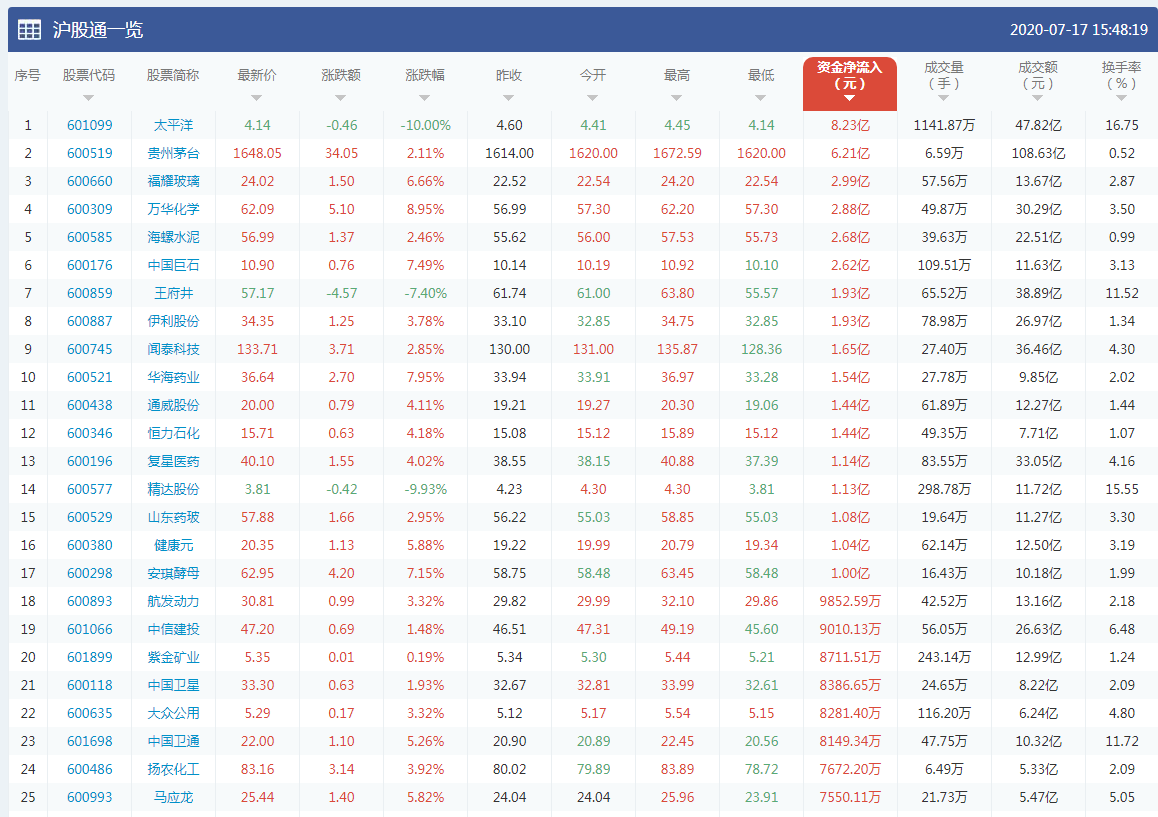Click sort arrow under 涨跌幅 header
The width and height of the screenshot is (1158, 817).
point(425,98)
